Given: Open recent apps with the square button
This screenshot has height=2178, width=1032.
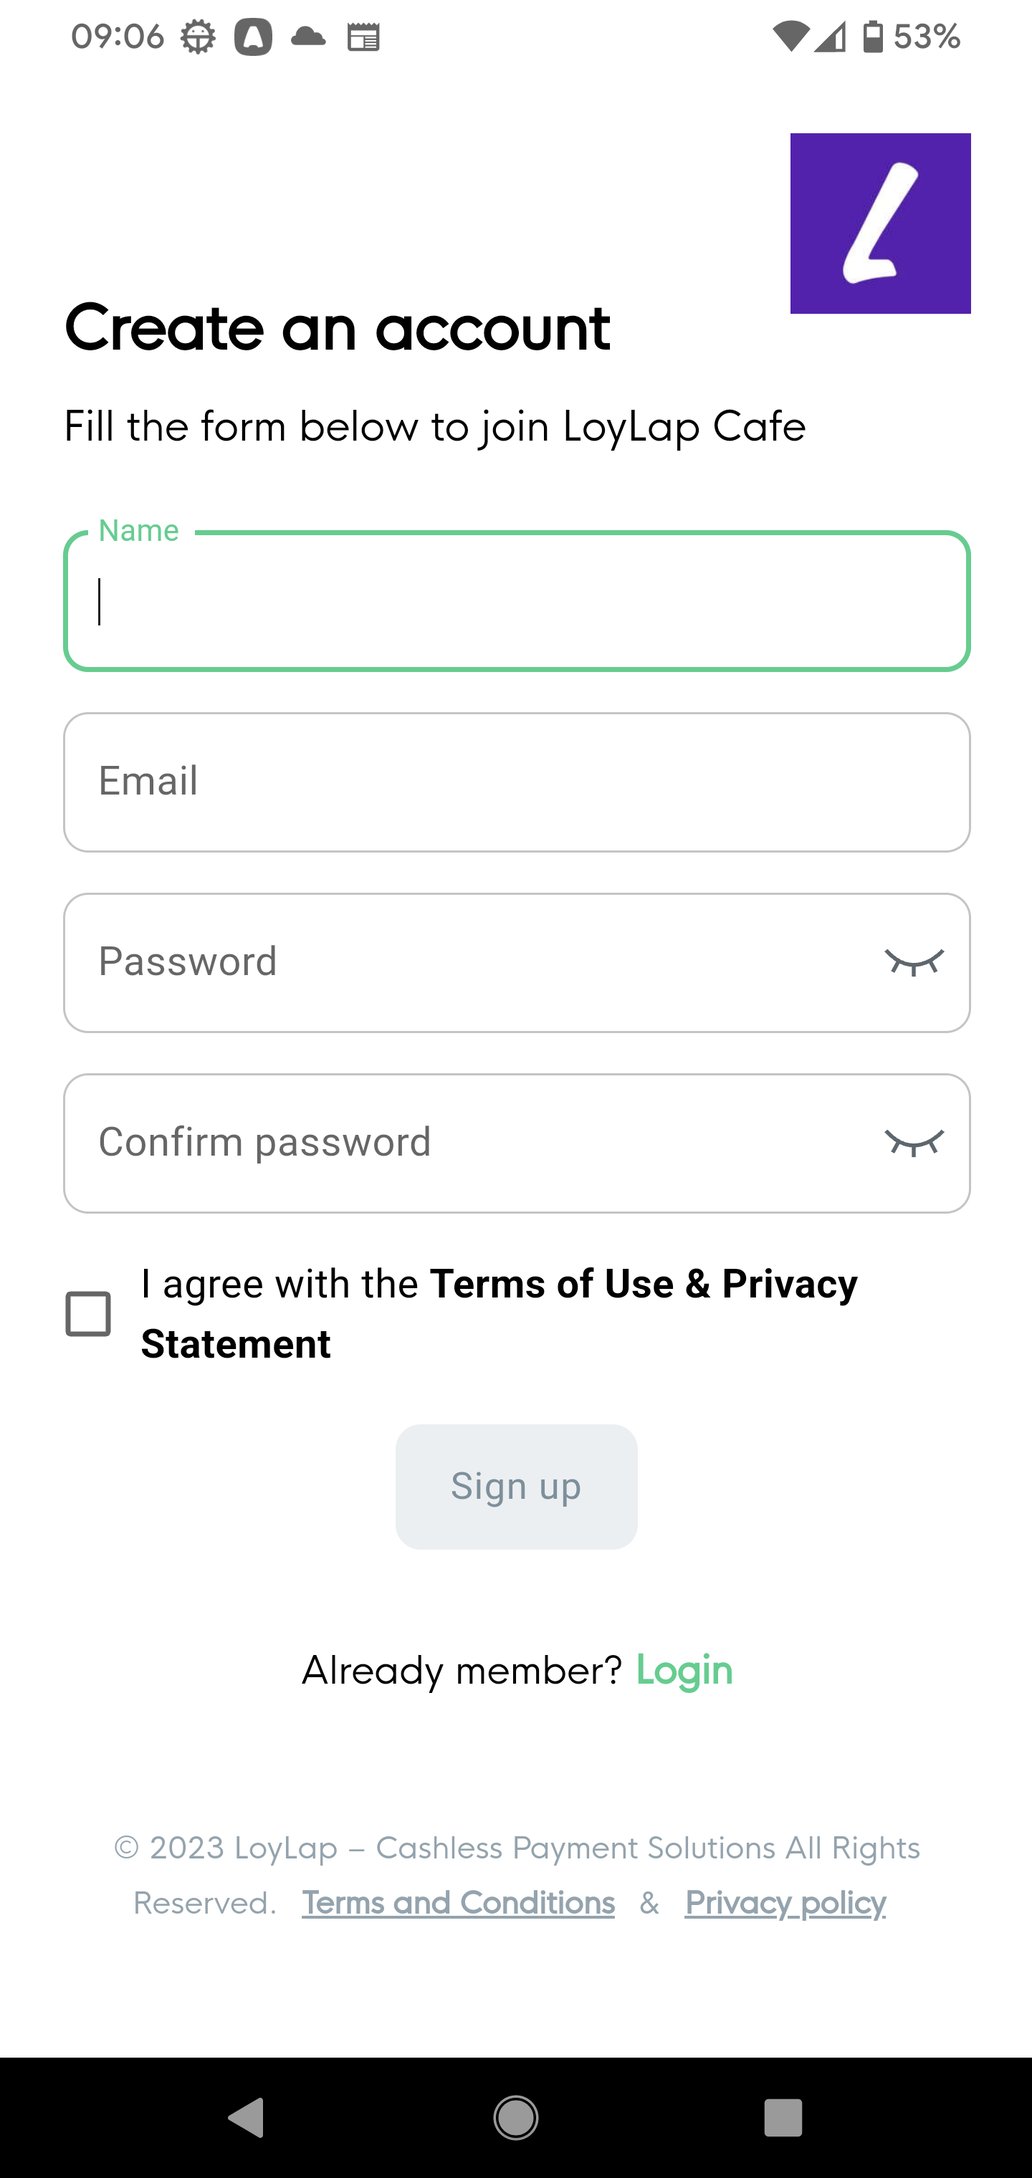Looking at the screenshot, I should (782, 2117).
